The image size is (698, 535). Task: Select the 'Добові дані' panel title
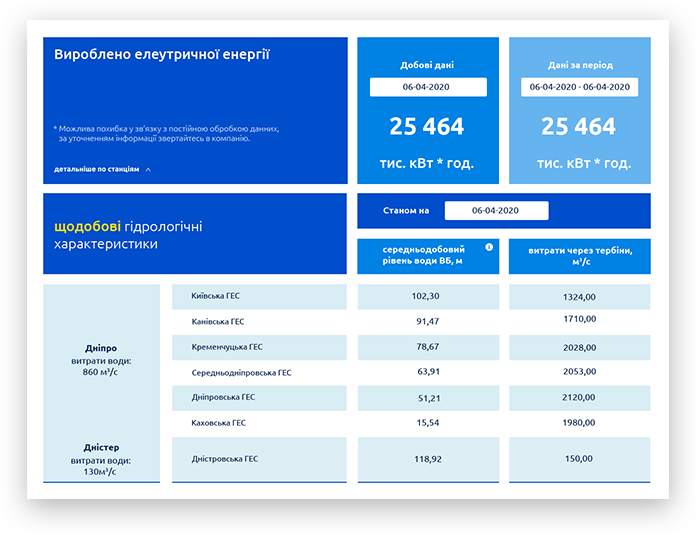(428, 65)
